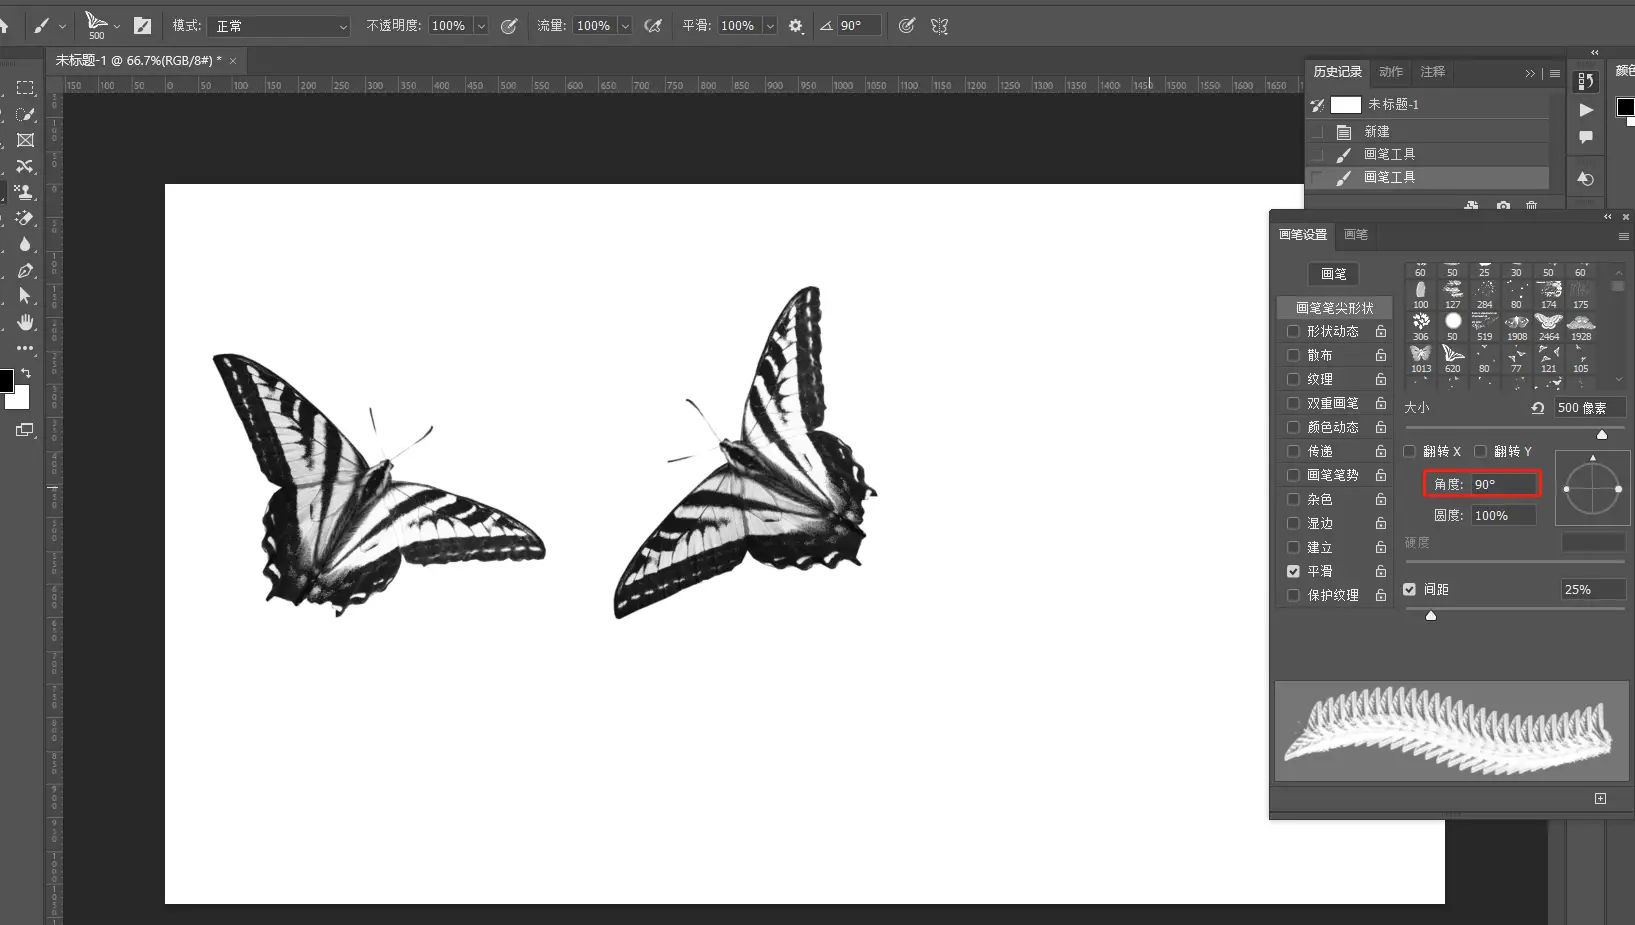Image resolution: width=1635 pixels, height=925 pixels.
Task: Click the delete state trash icon
Action: (1531, 205)
